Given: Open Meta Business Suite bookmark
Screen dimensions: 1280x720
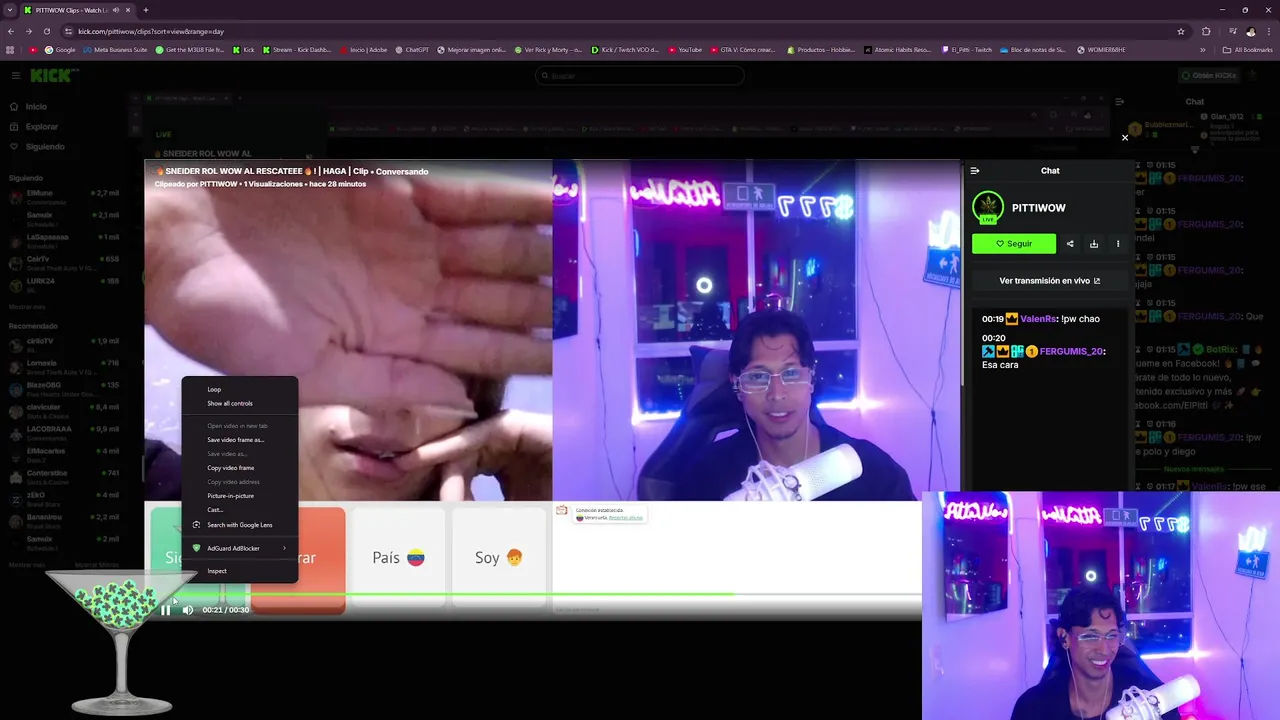Looking at the screenshot, I should click(x=117, y=49).
